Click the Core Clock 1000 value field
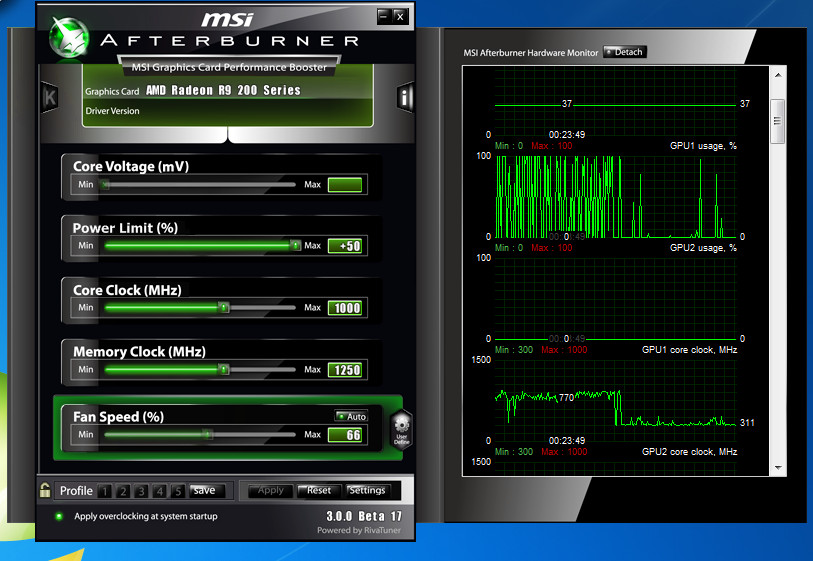Screen dimensions: 813x561 point(345,308)
